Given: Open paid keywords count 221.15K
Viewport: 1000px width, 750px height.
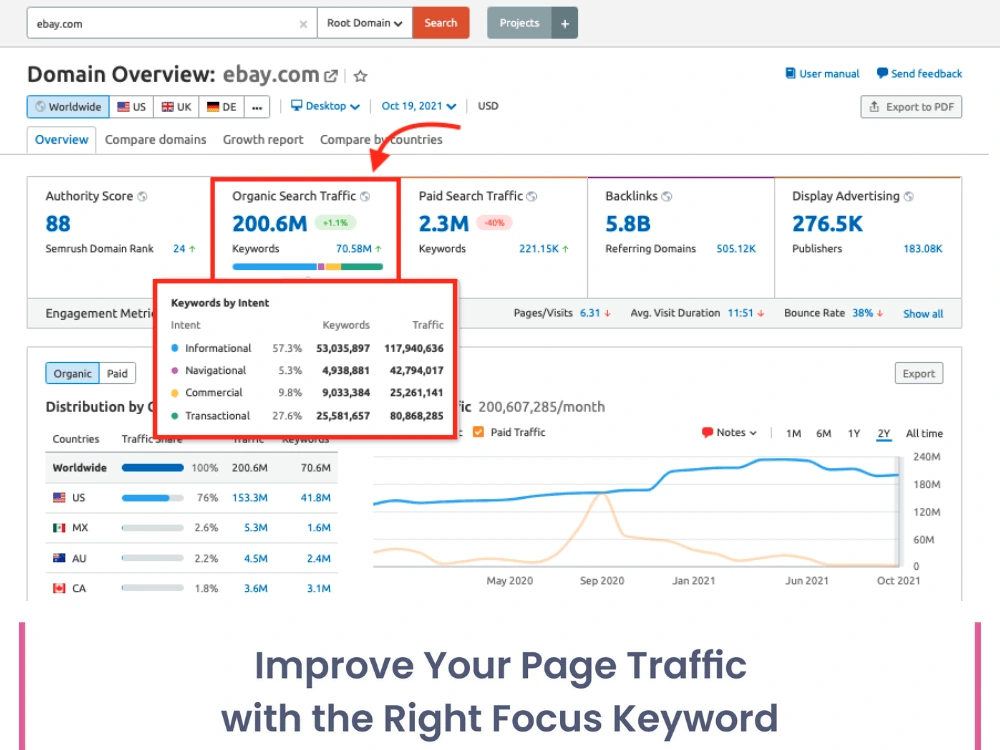Looking at the screenshot, I should coord(539,249).
